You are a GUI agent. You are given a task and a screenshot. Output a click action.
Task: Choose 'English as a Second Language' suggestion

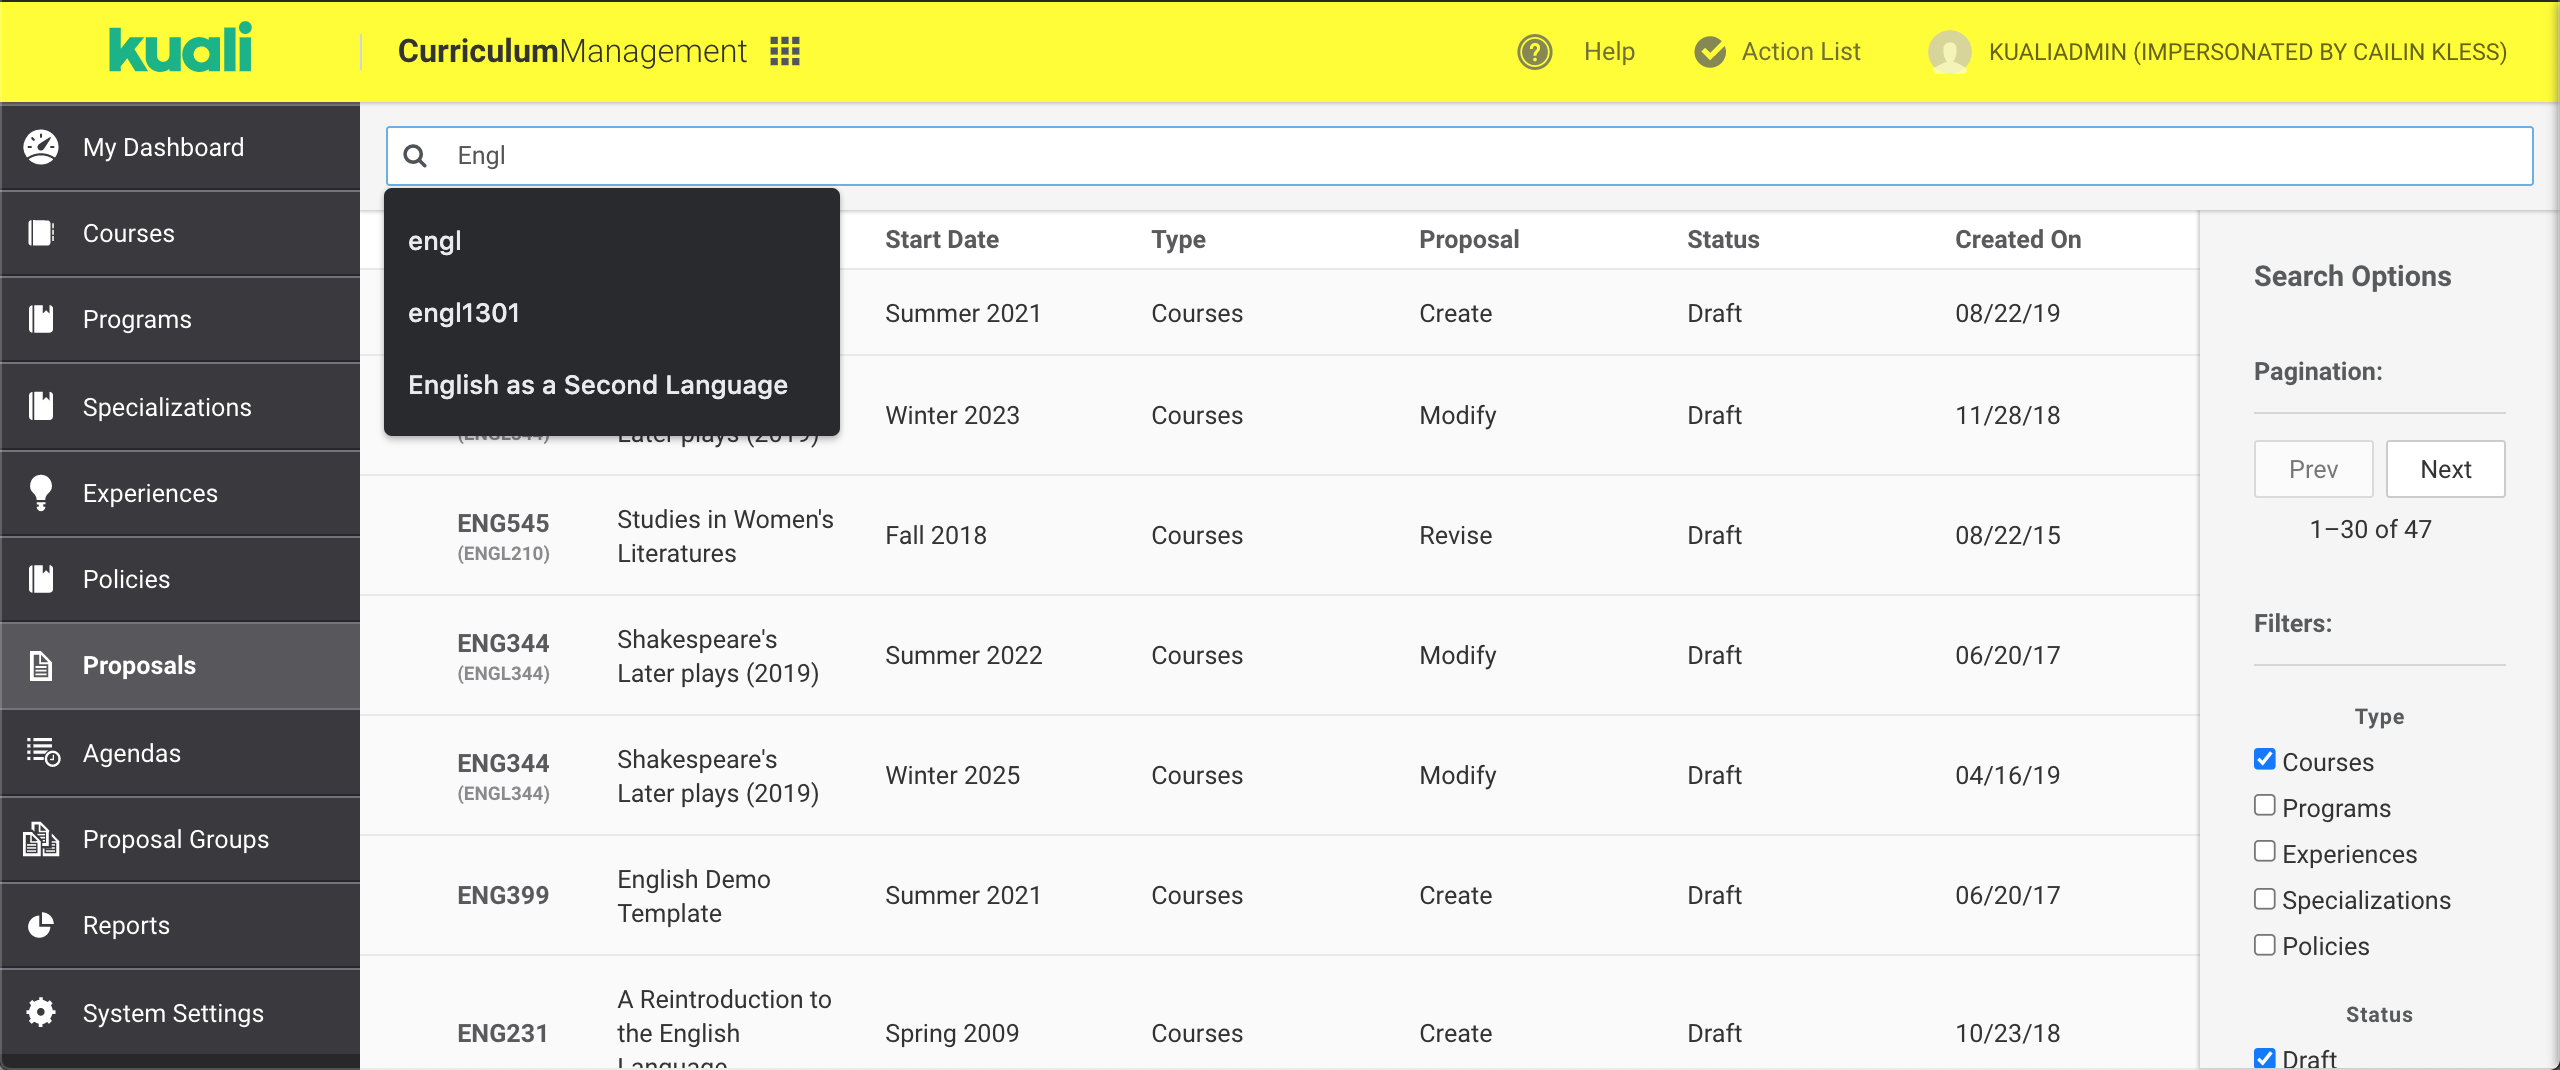[597, 385]
